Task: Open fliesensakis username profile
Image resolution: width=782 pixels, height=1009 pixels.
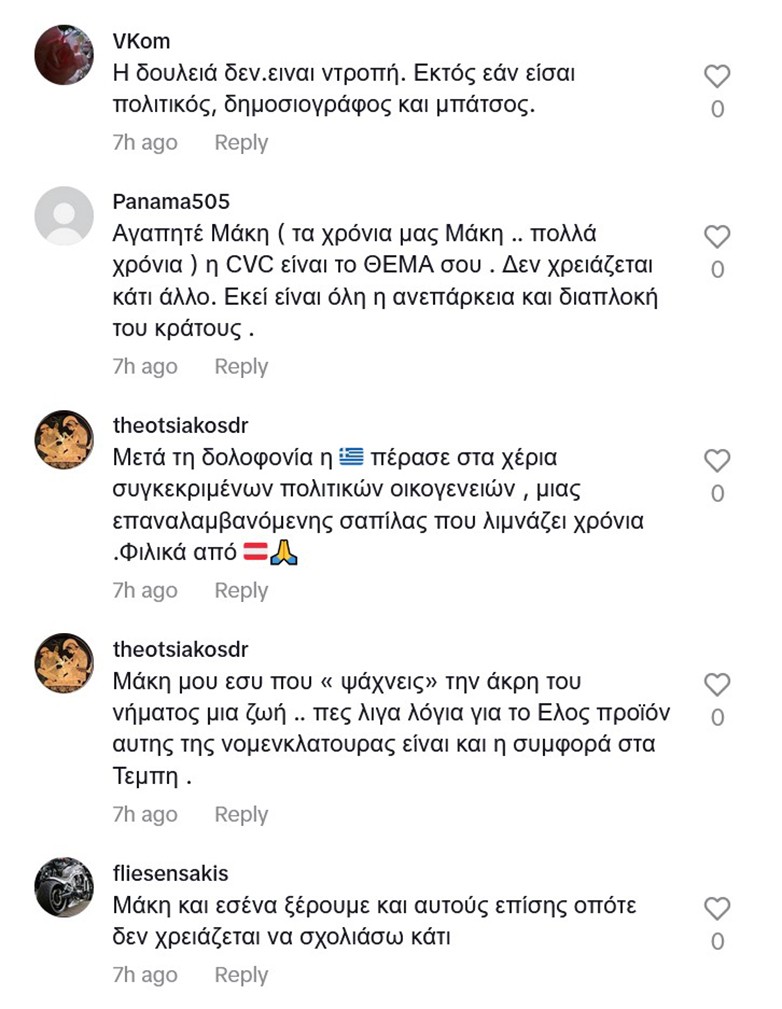Action: 170,874
